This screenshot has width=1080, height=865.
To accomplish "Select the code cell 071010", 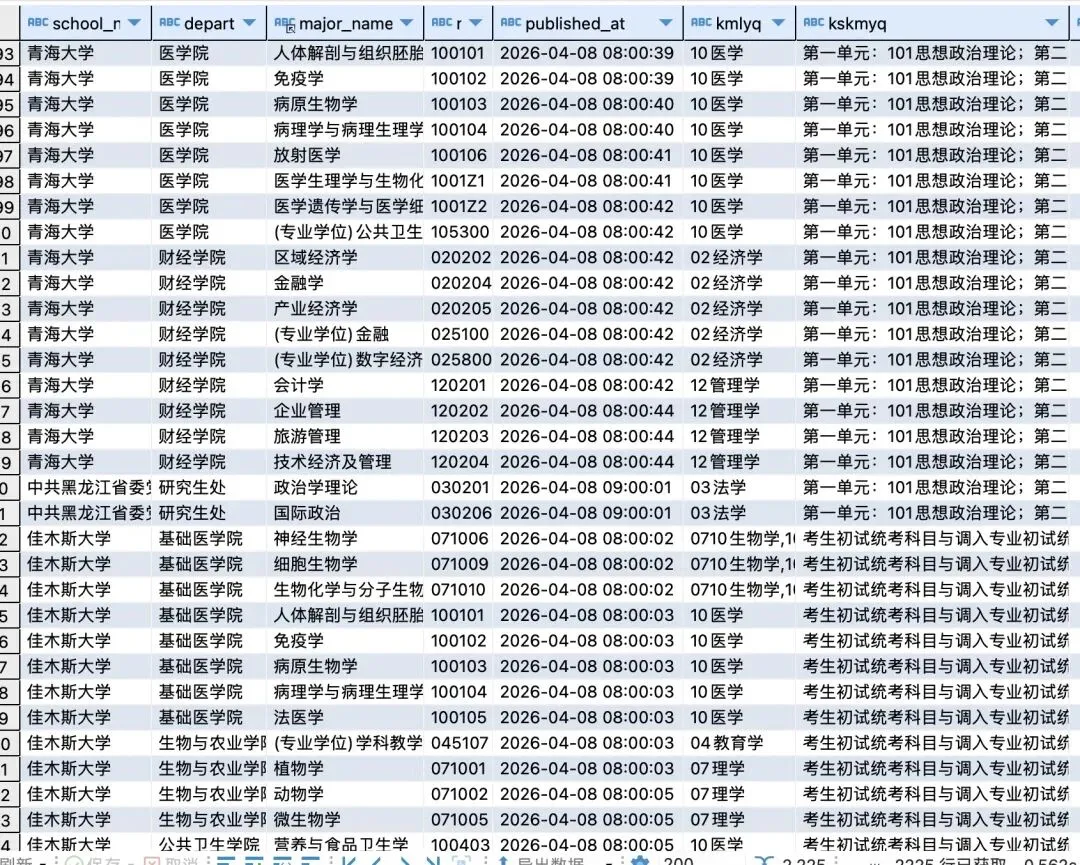I will coord(458,590).
